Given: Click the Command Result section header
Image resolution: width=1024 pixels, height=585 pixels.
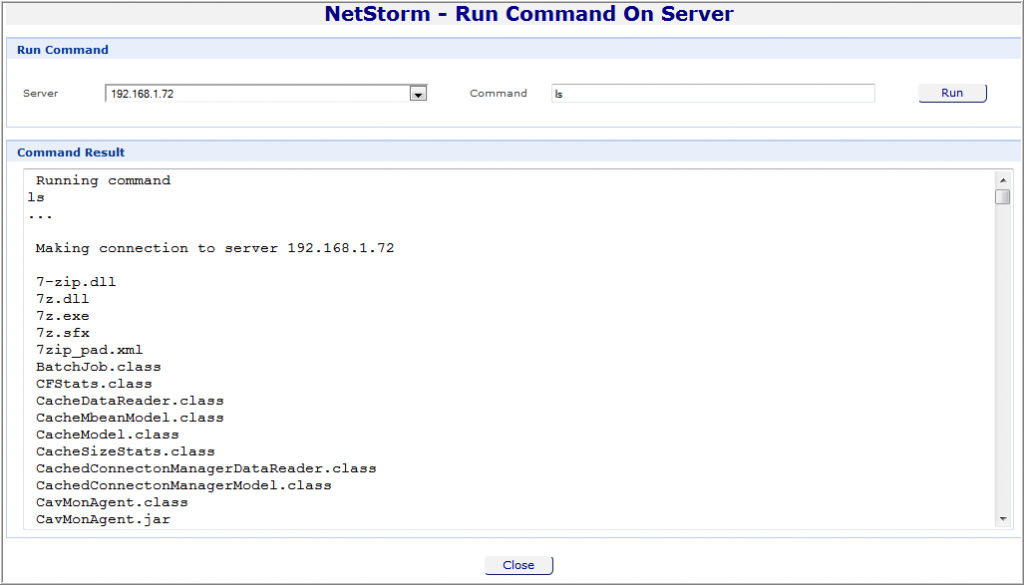Looking at the screenshot, I should [71, 152].
